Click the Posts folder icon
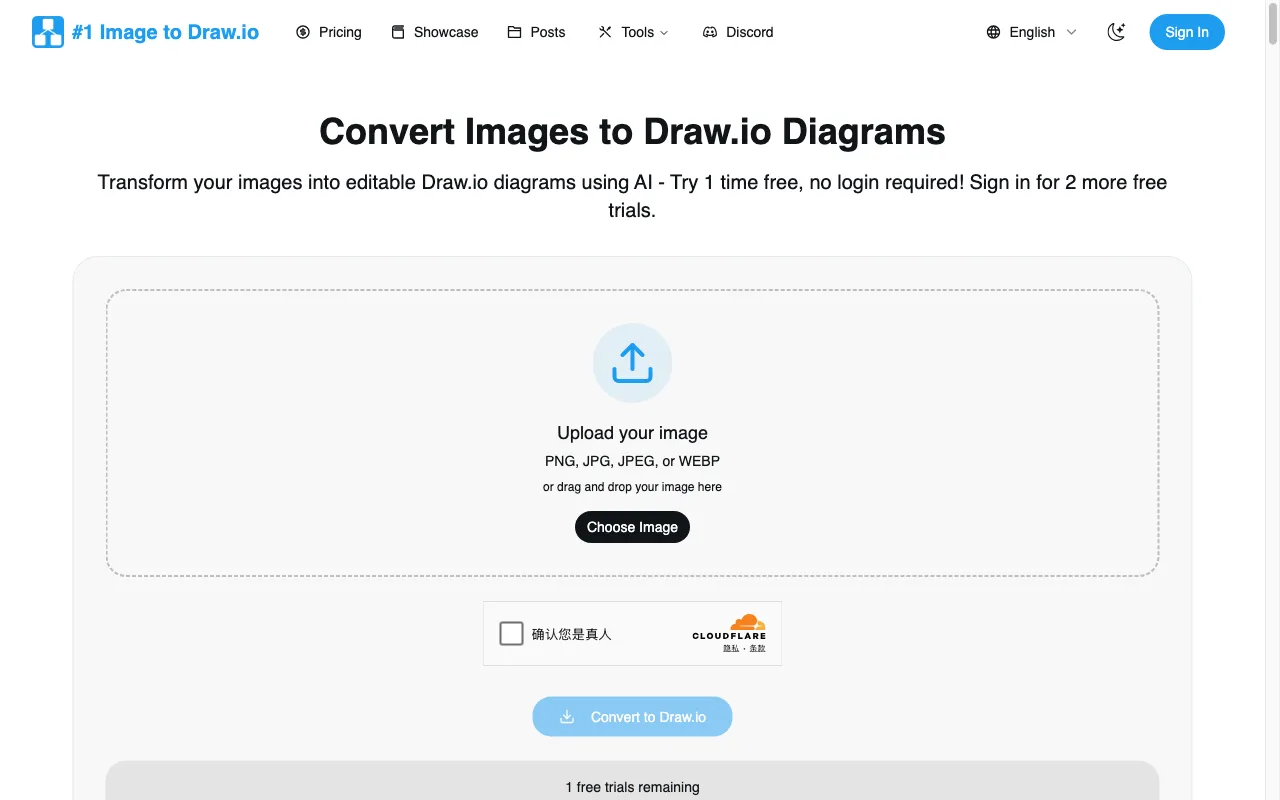Screen dimensions: 1280x800 [x=514, y=32]
